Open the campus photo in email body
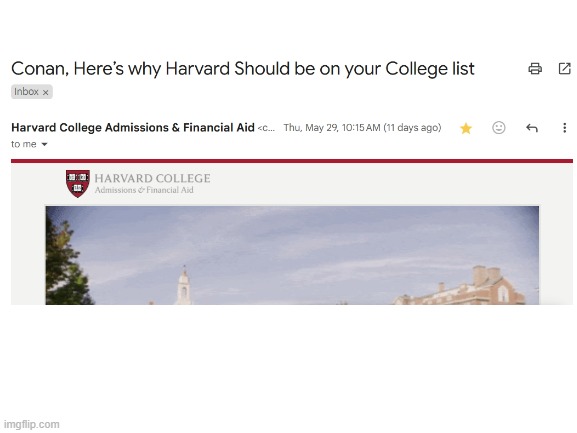The image size is (577, 433). 292,255
